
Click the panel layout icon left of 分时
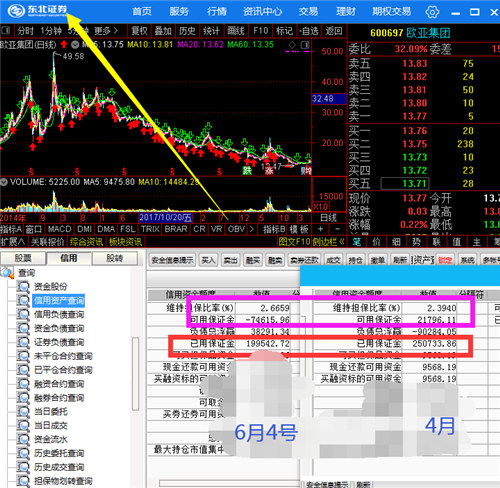(x=5, y=31)
